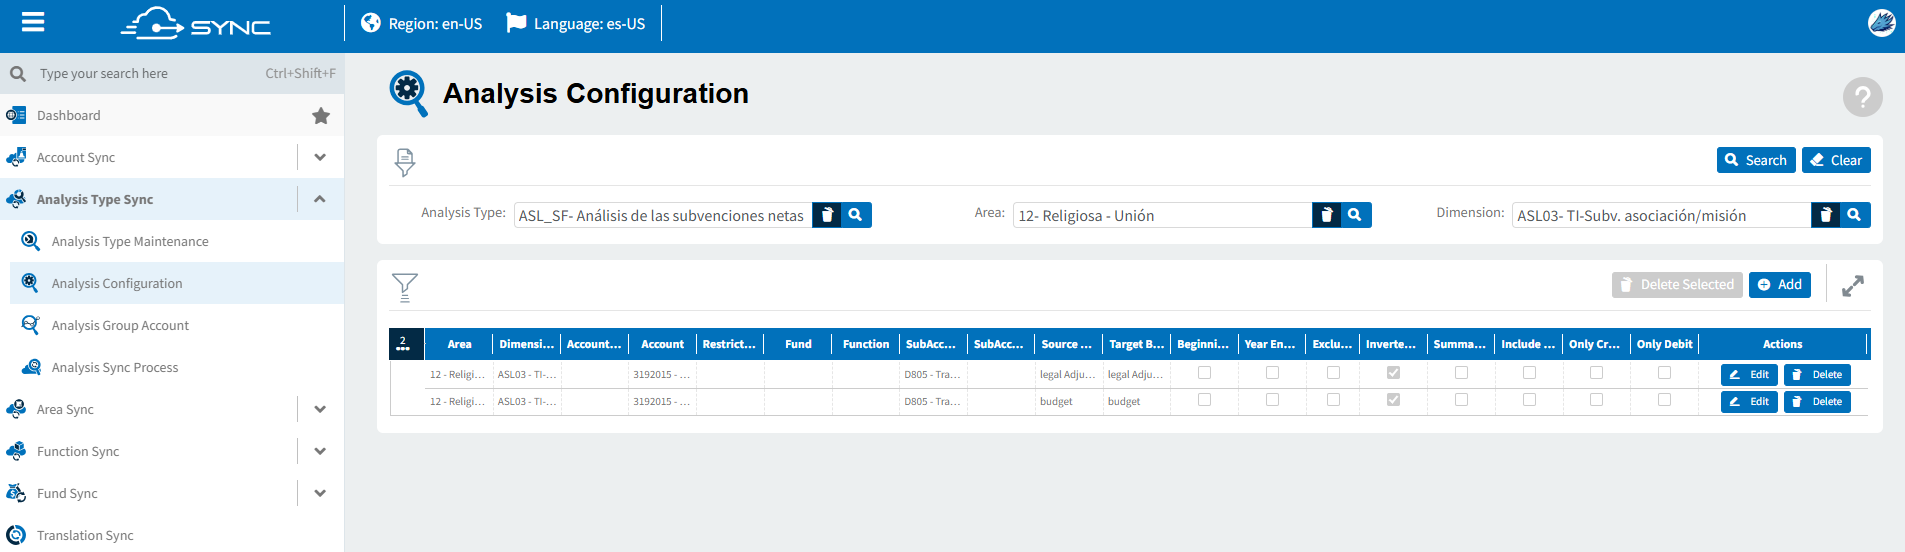
Task: Click the Add button
Action: pyautogui.click(x=1780, y=285)
